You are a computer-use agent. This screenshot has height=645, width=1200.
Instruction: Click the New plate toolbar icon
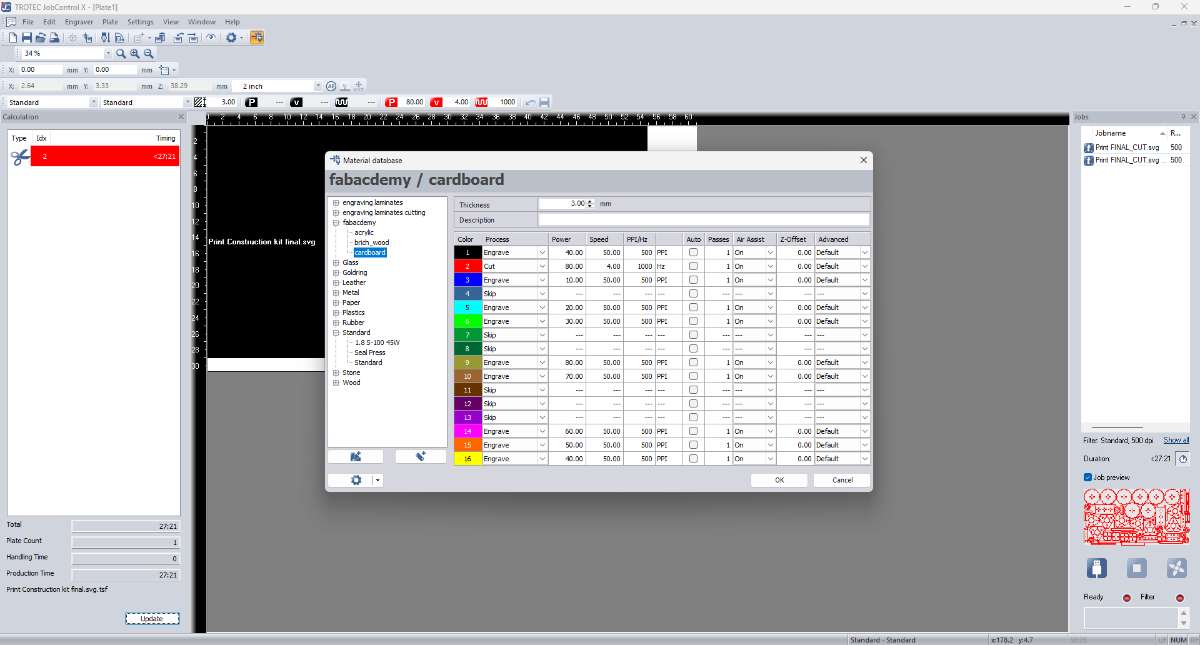(x=12, y=37)
